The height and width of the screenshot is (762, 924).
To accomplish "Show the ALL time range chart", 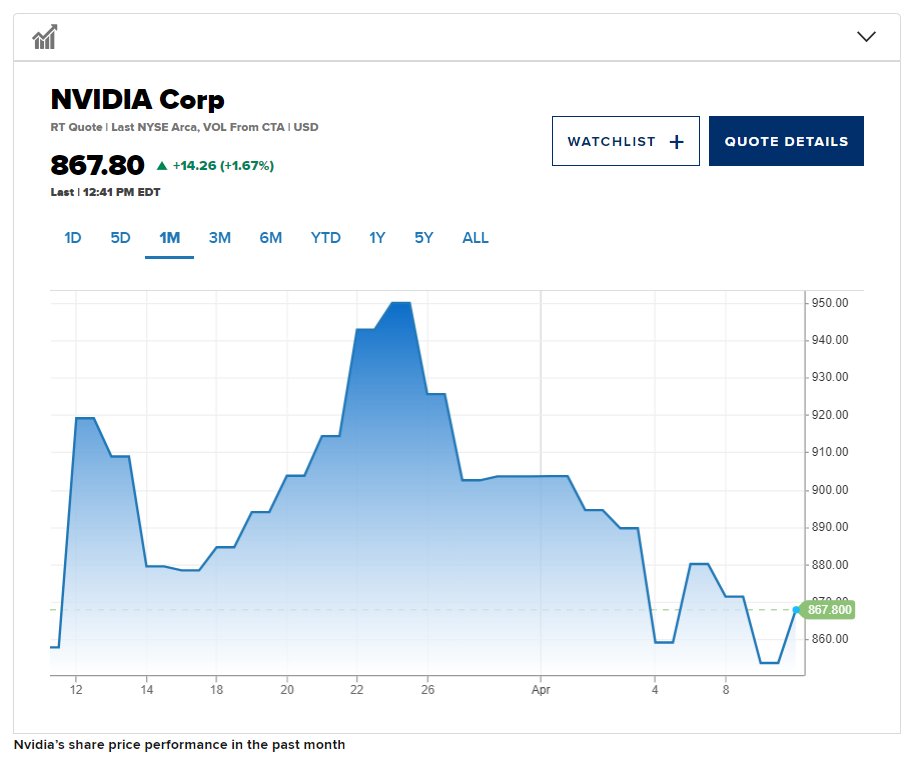I will [x=476, y=238].
